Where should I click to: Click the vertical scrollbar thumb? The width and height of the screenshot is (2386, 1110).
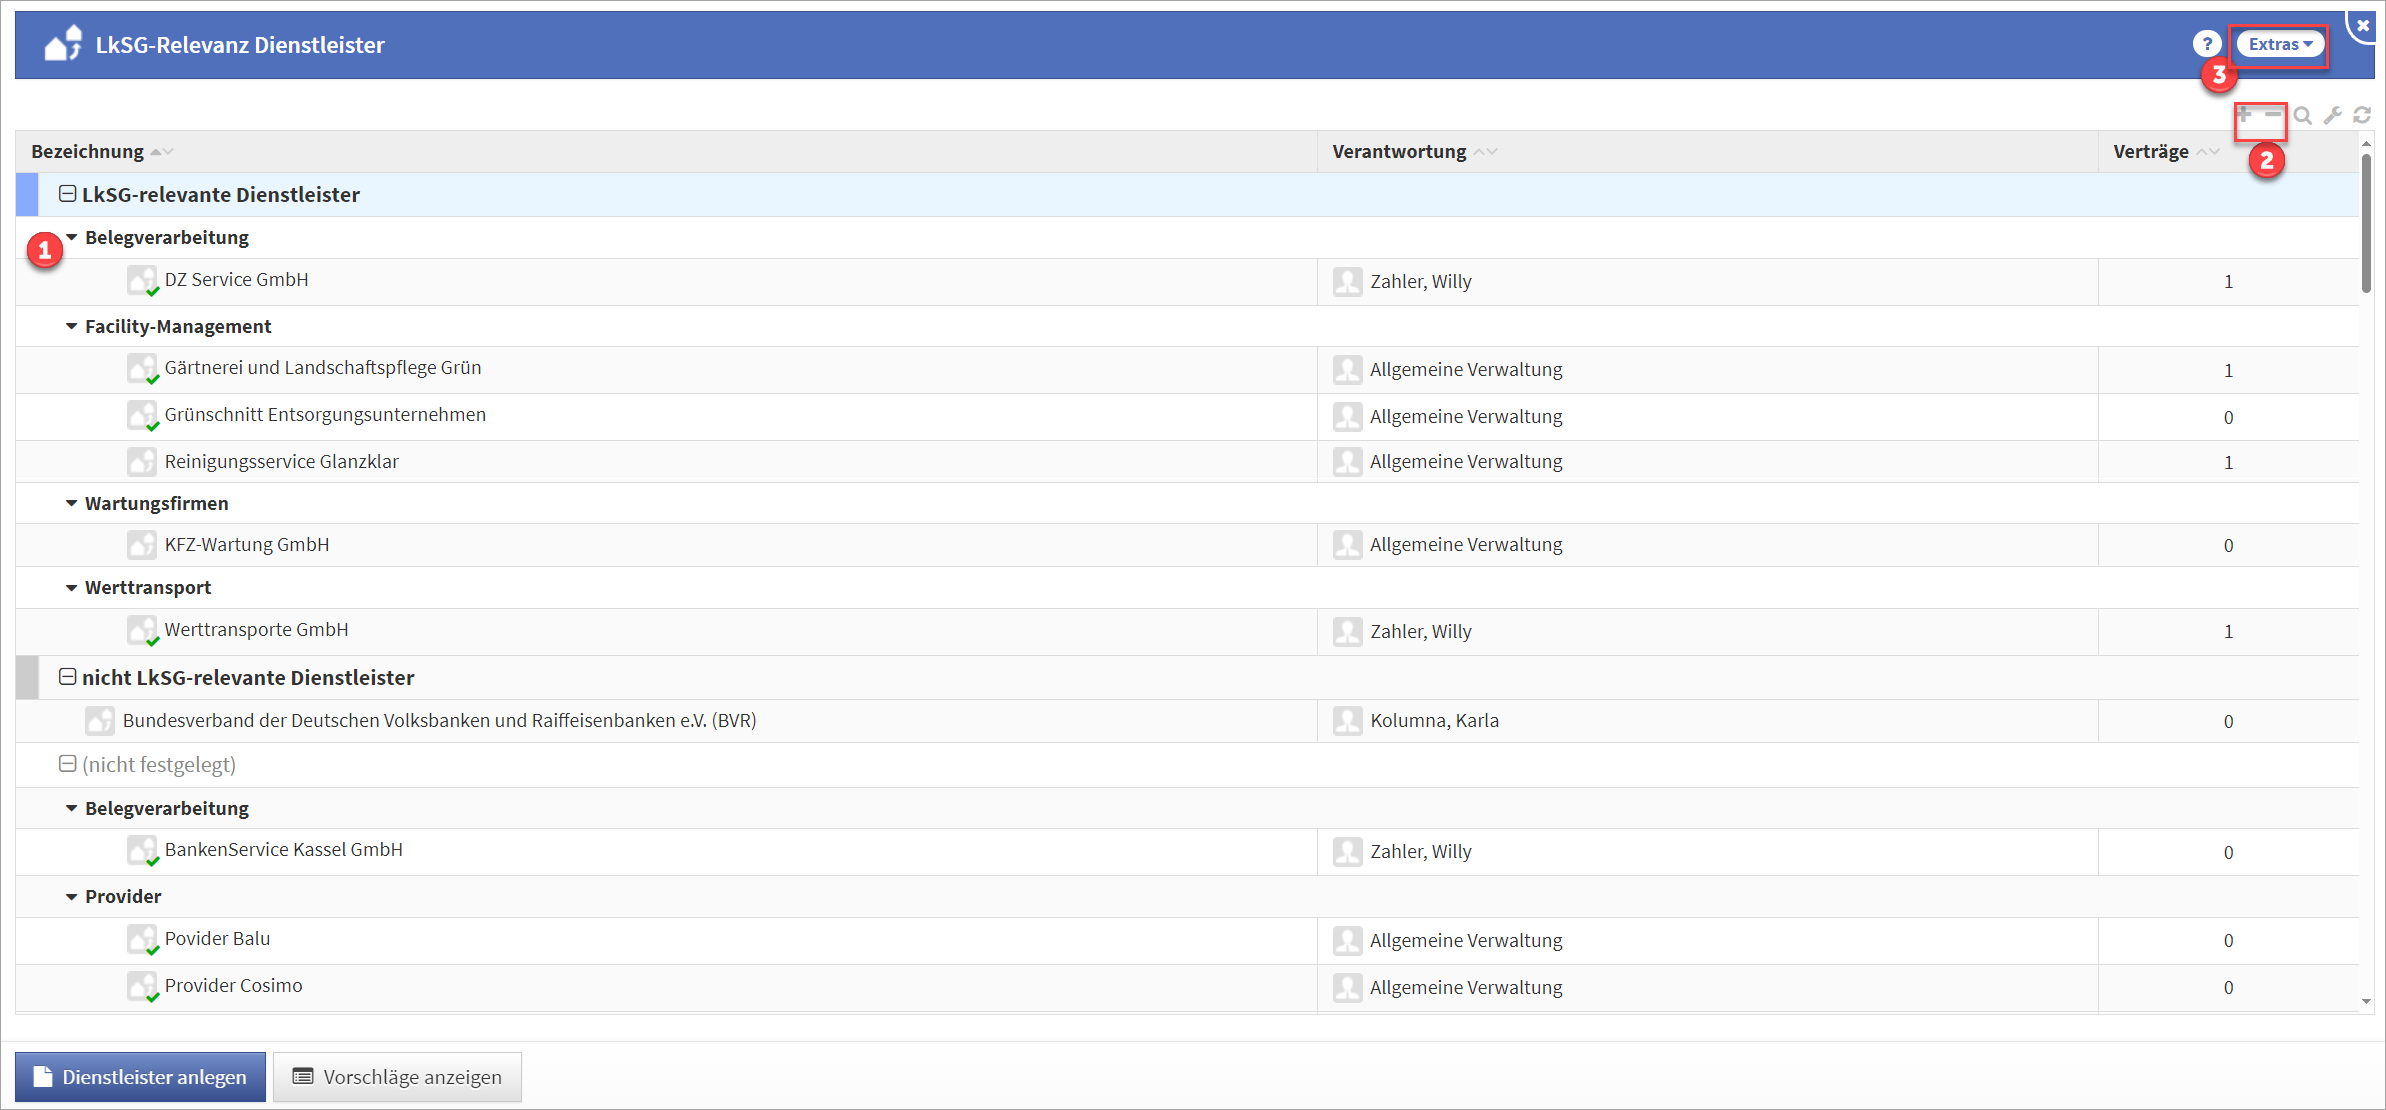pos(2366,222)
